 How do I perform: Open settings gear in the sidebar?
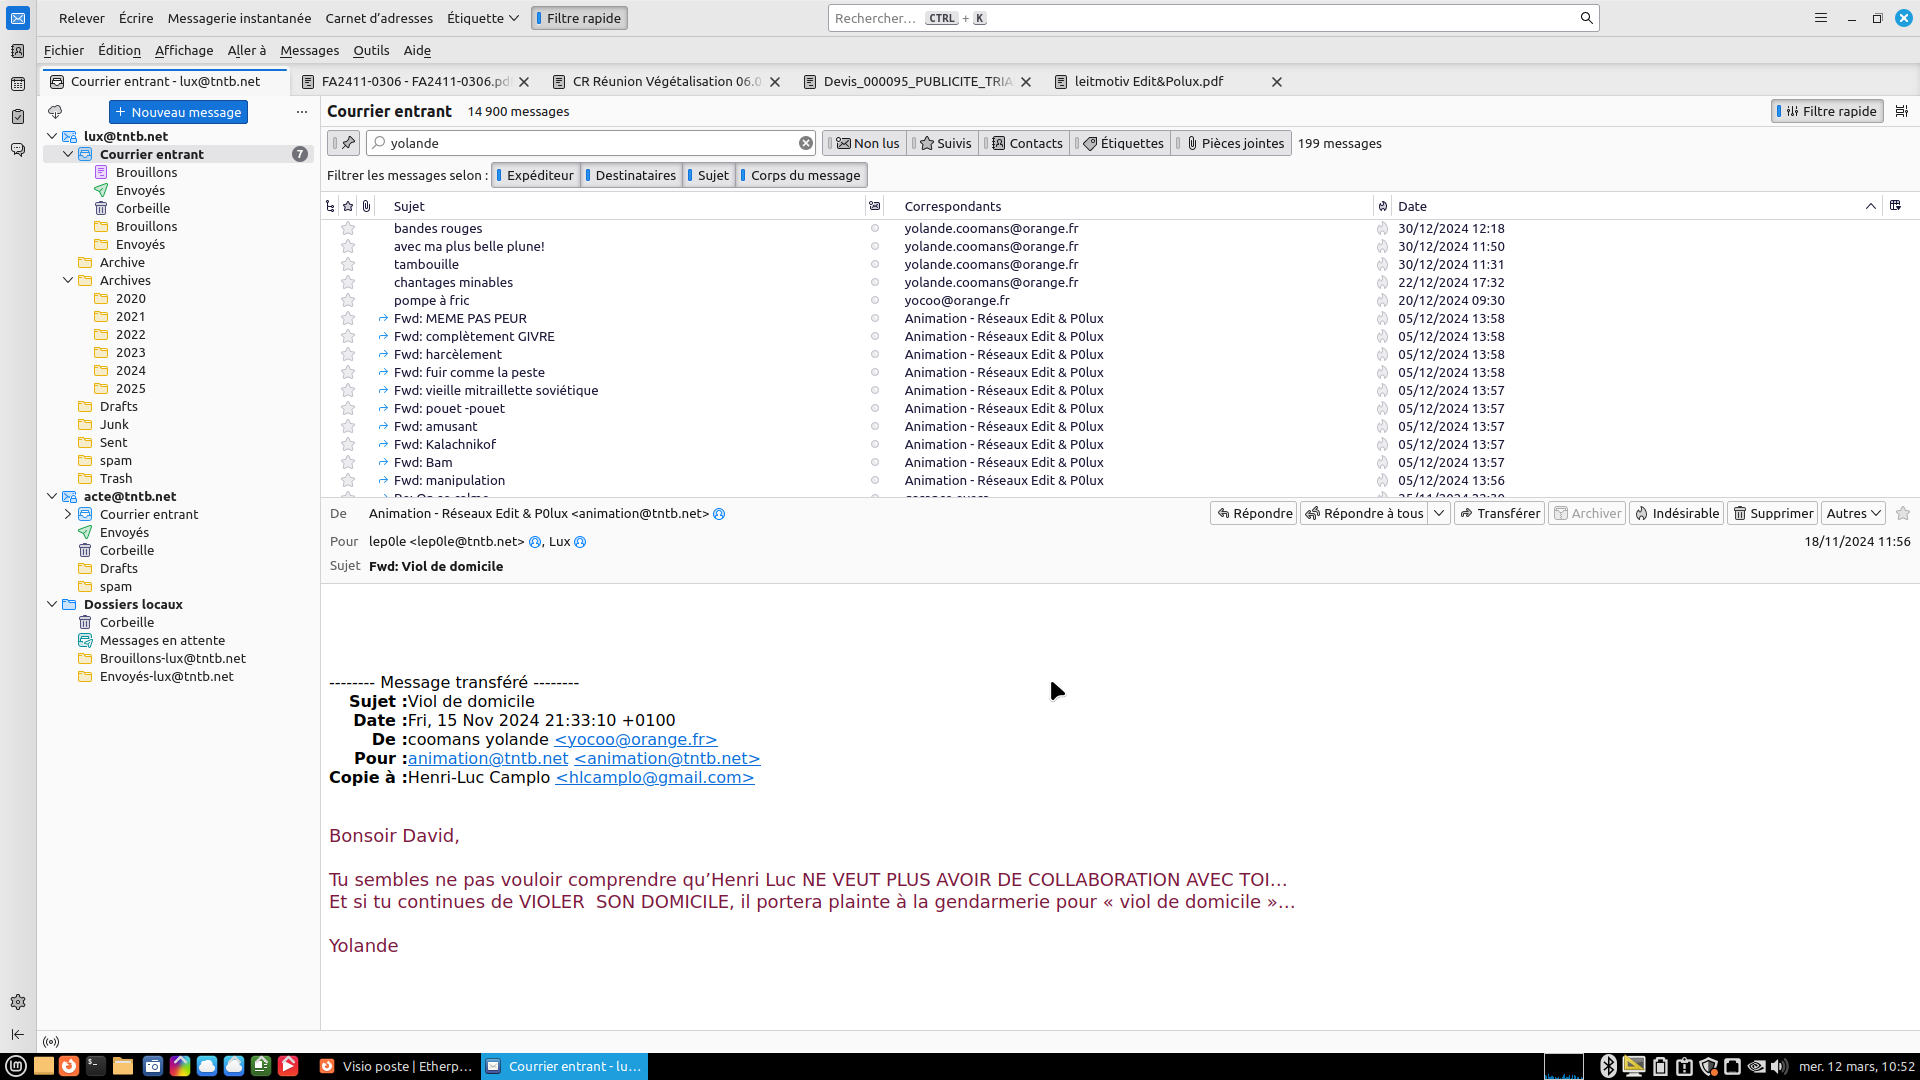(17, 1002)
